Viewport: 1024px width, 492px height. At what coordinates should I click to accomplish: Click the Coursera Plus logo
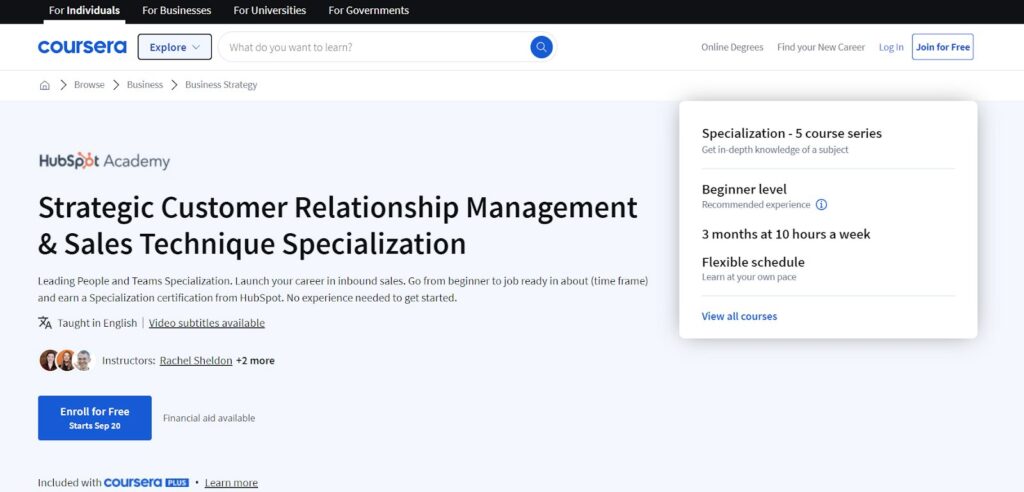146,483
